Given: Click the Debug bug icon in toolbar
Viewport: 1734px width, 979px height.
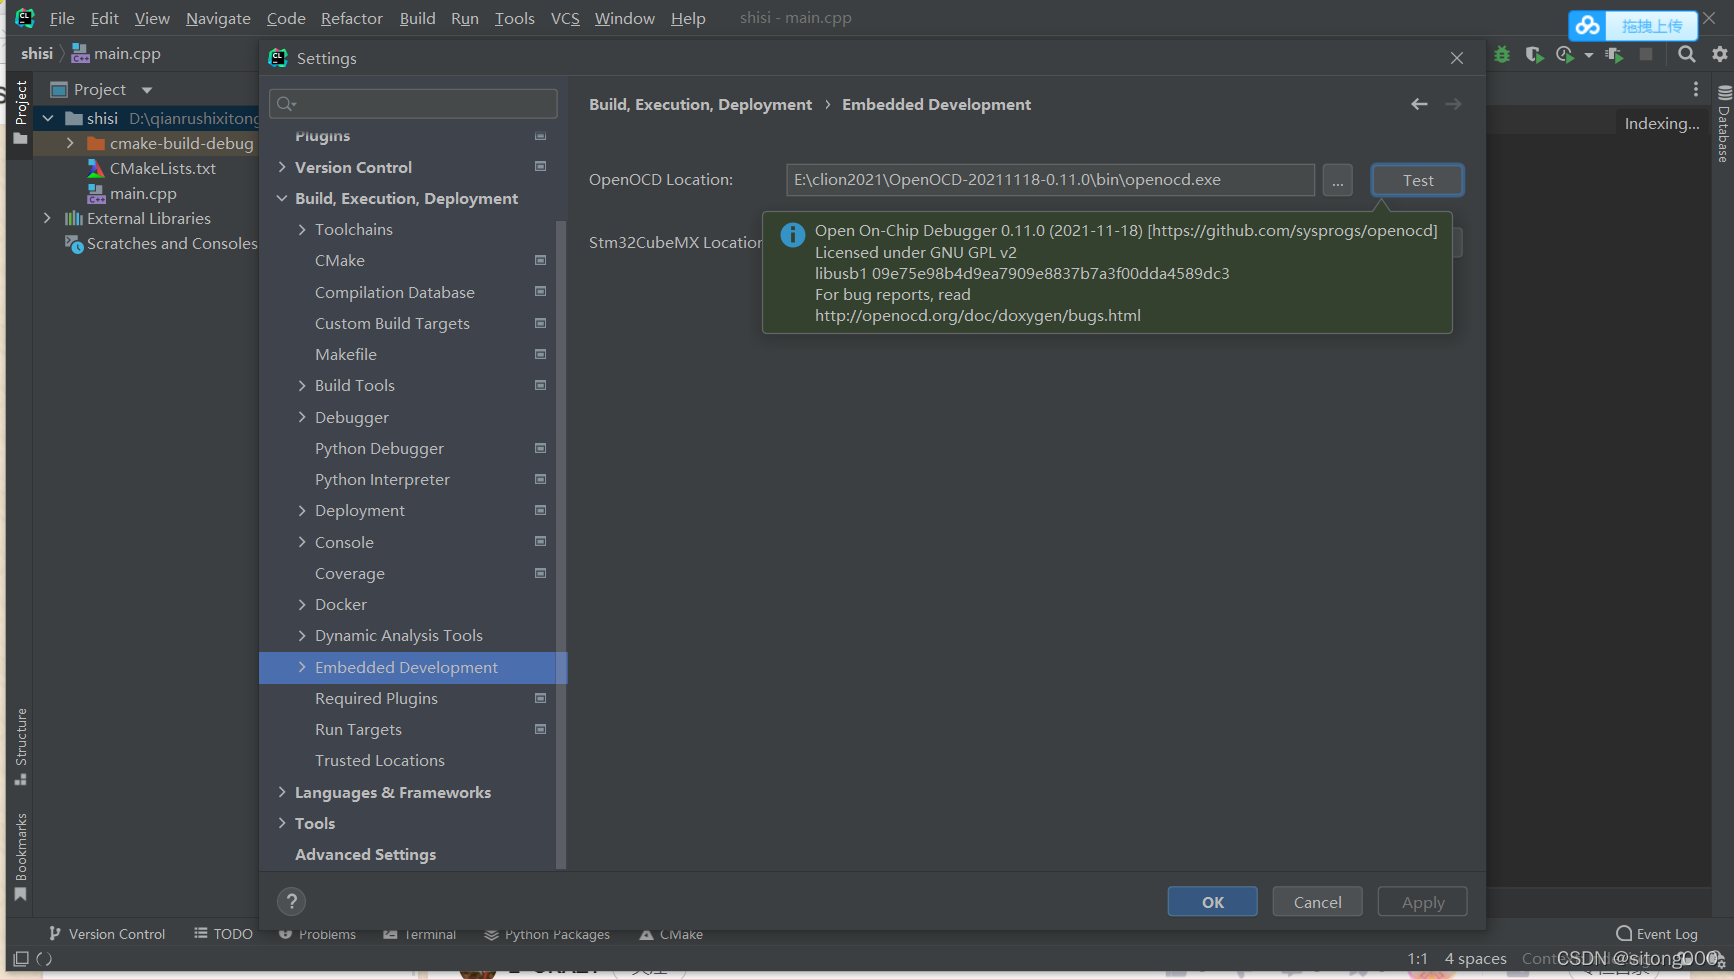Looking at the screenshot, I should coord(1502,54).
